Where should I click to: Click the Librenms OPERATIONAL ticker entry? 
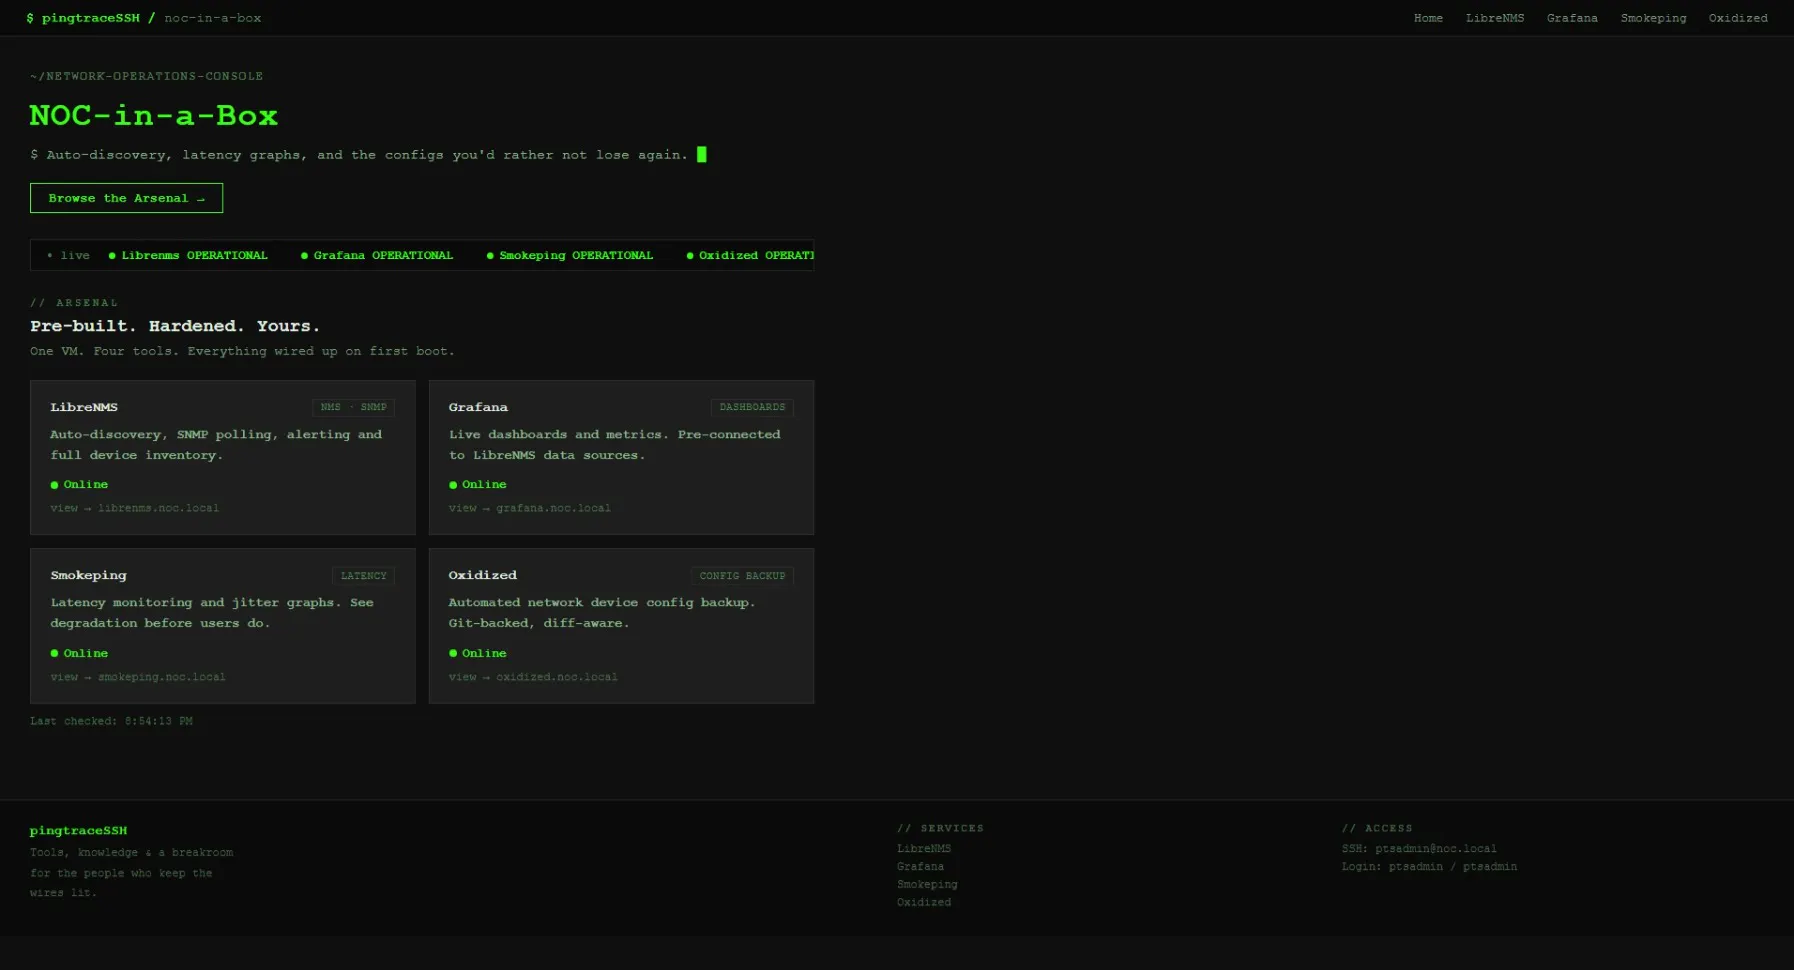coord(188,256)
